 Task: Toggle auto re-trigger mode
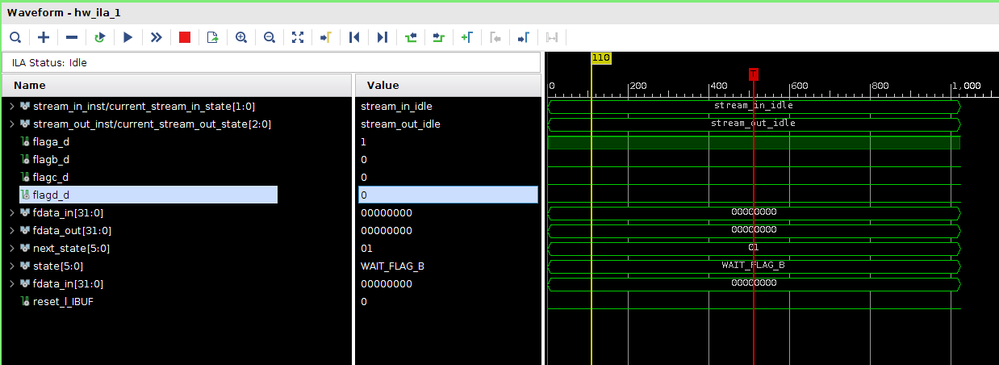point(99,38)
